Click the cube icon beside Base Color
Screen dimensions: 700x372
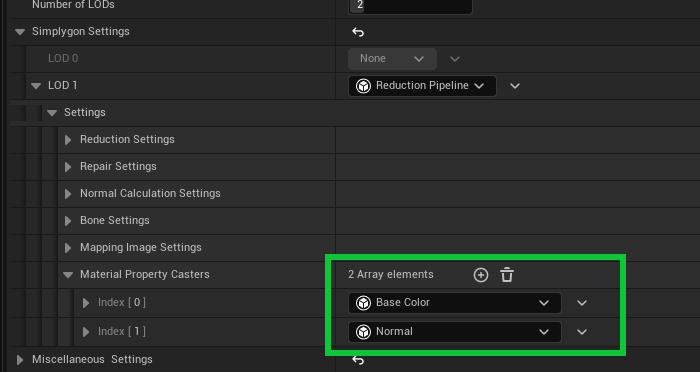click(x=363, y=303)
